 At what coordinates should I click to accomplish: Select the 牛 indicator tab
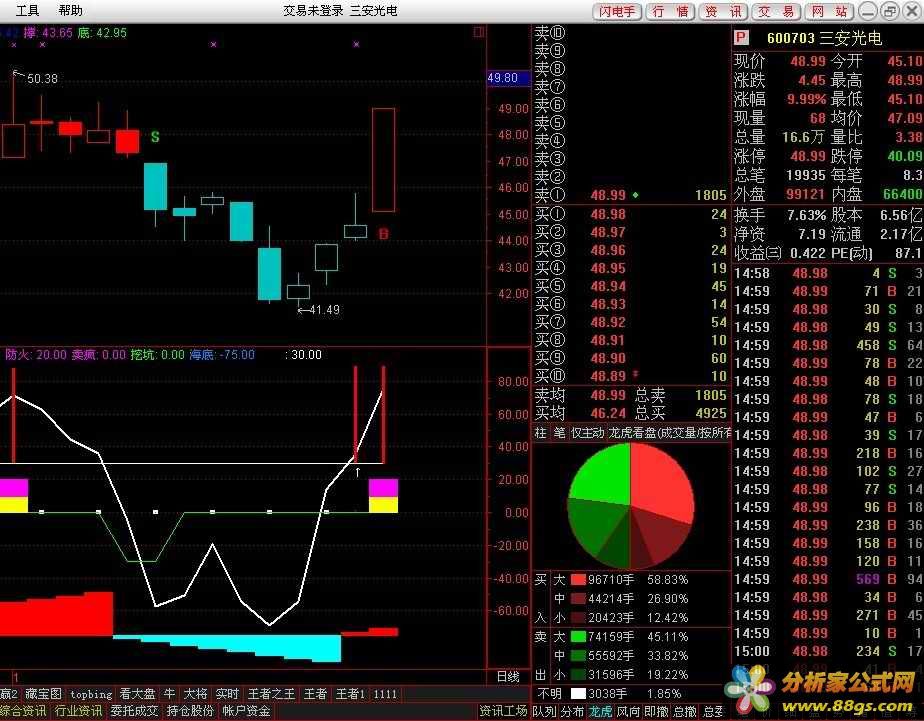click(x=170, y=694)
